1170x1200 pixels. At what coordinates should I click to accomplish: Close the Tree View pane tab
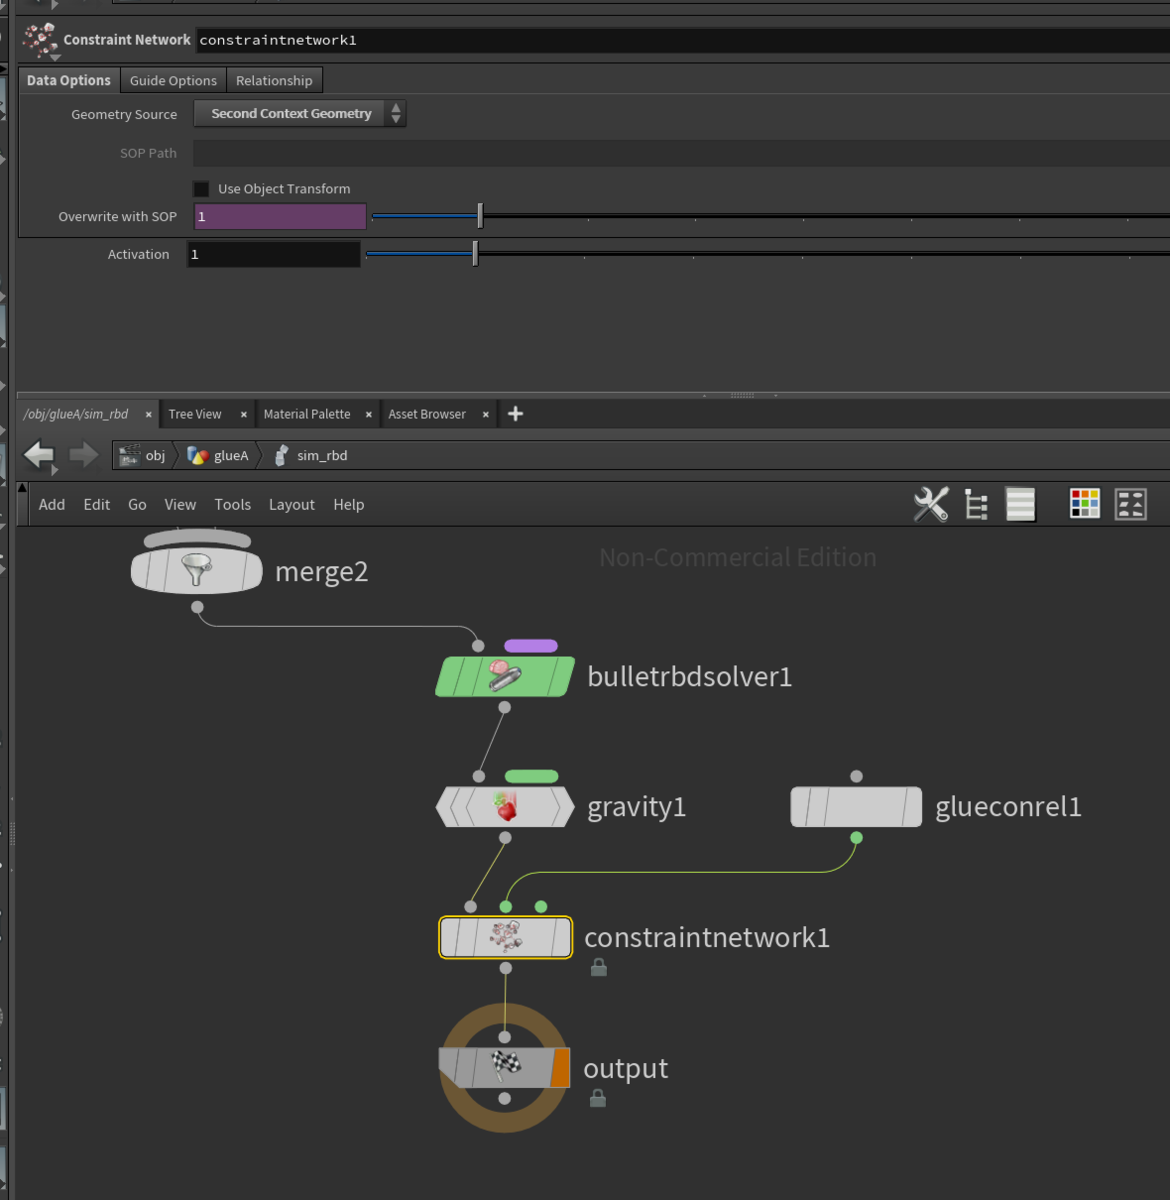tap(244, 415)
